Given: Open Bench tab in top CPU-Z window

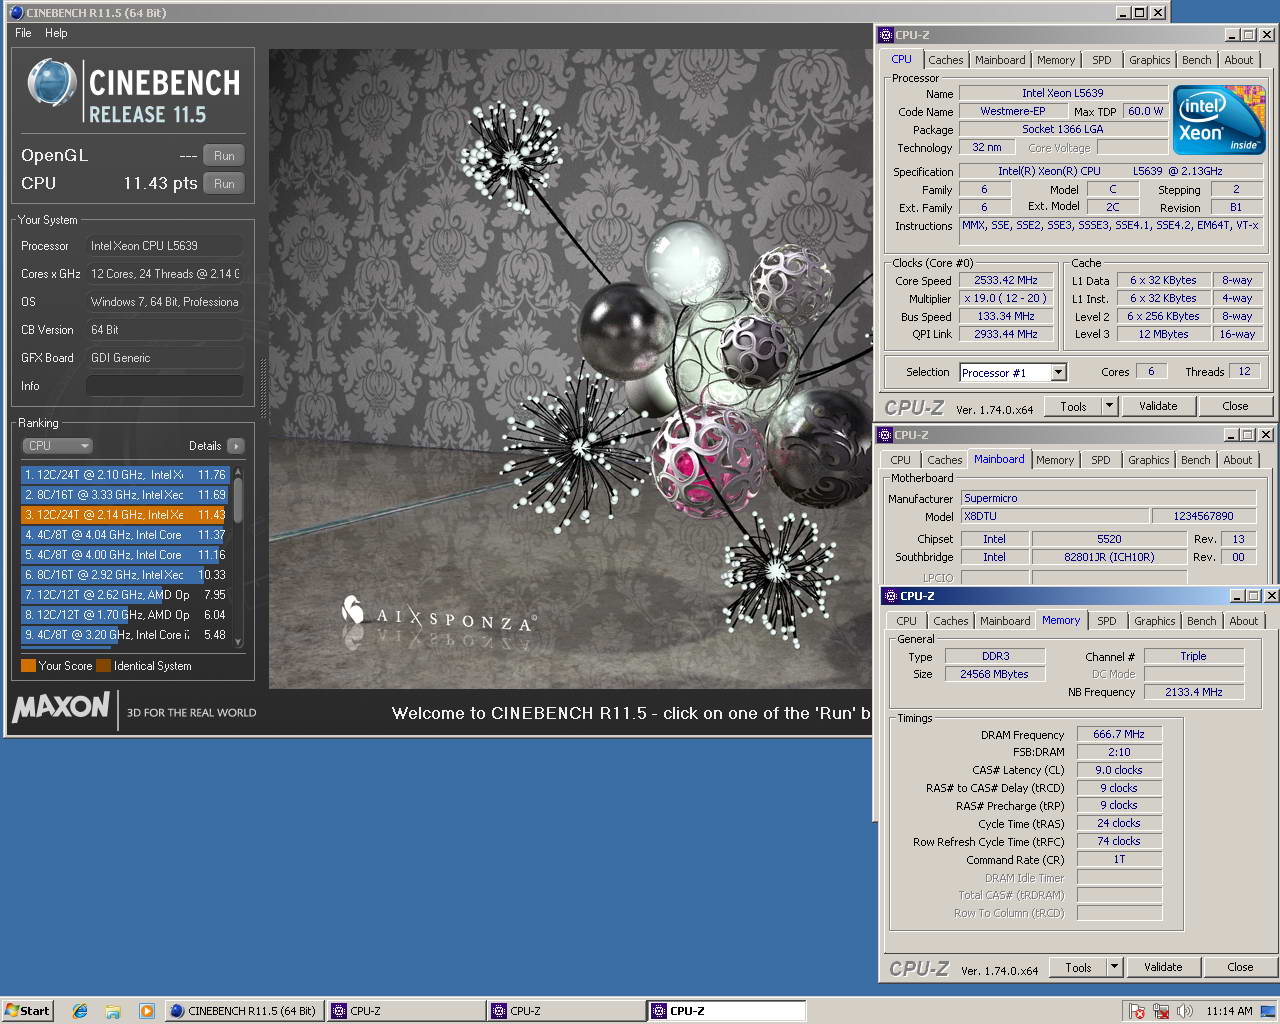Looking at the screenshot, I should 1196,60.
